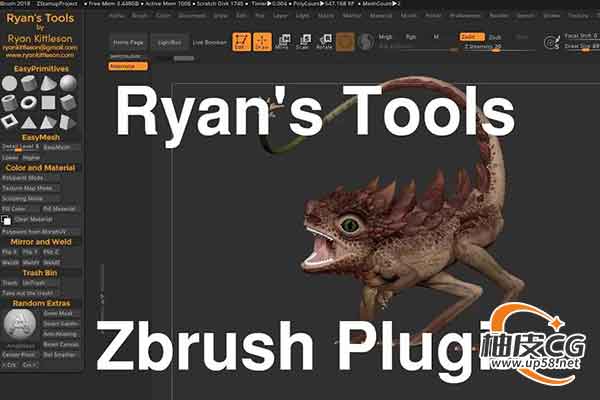Viewport: 600px width, 400px height.
Task: Insert the flat plane primitive
Action: coord(48,102)
